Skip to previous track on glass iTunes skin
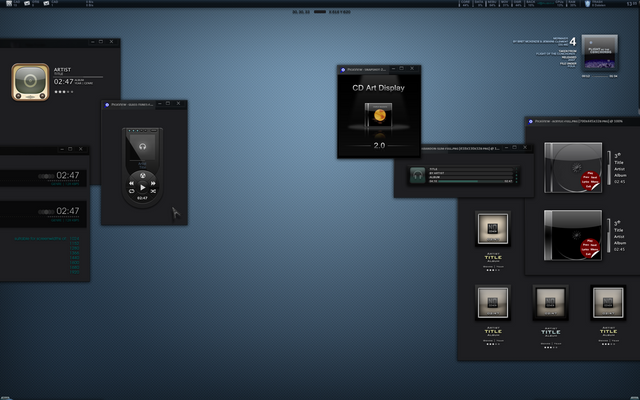This screenshot has width=640, height=400. (x=131, y=184)
